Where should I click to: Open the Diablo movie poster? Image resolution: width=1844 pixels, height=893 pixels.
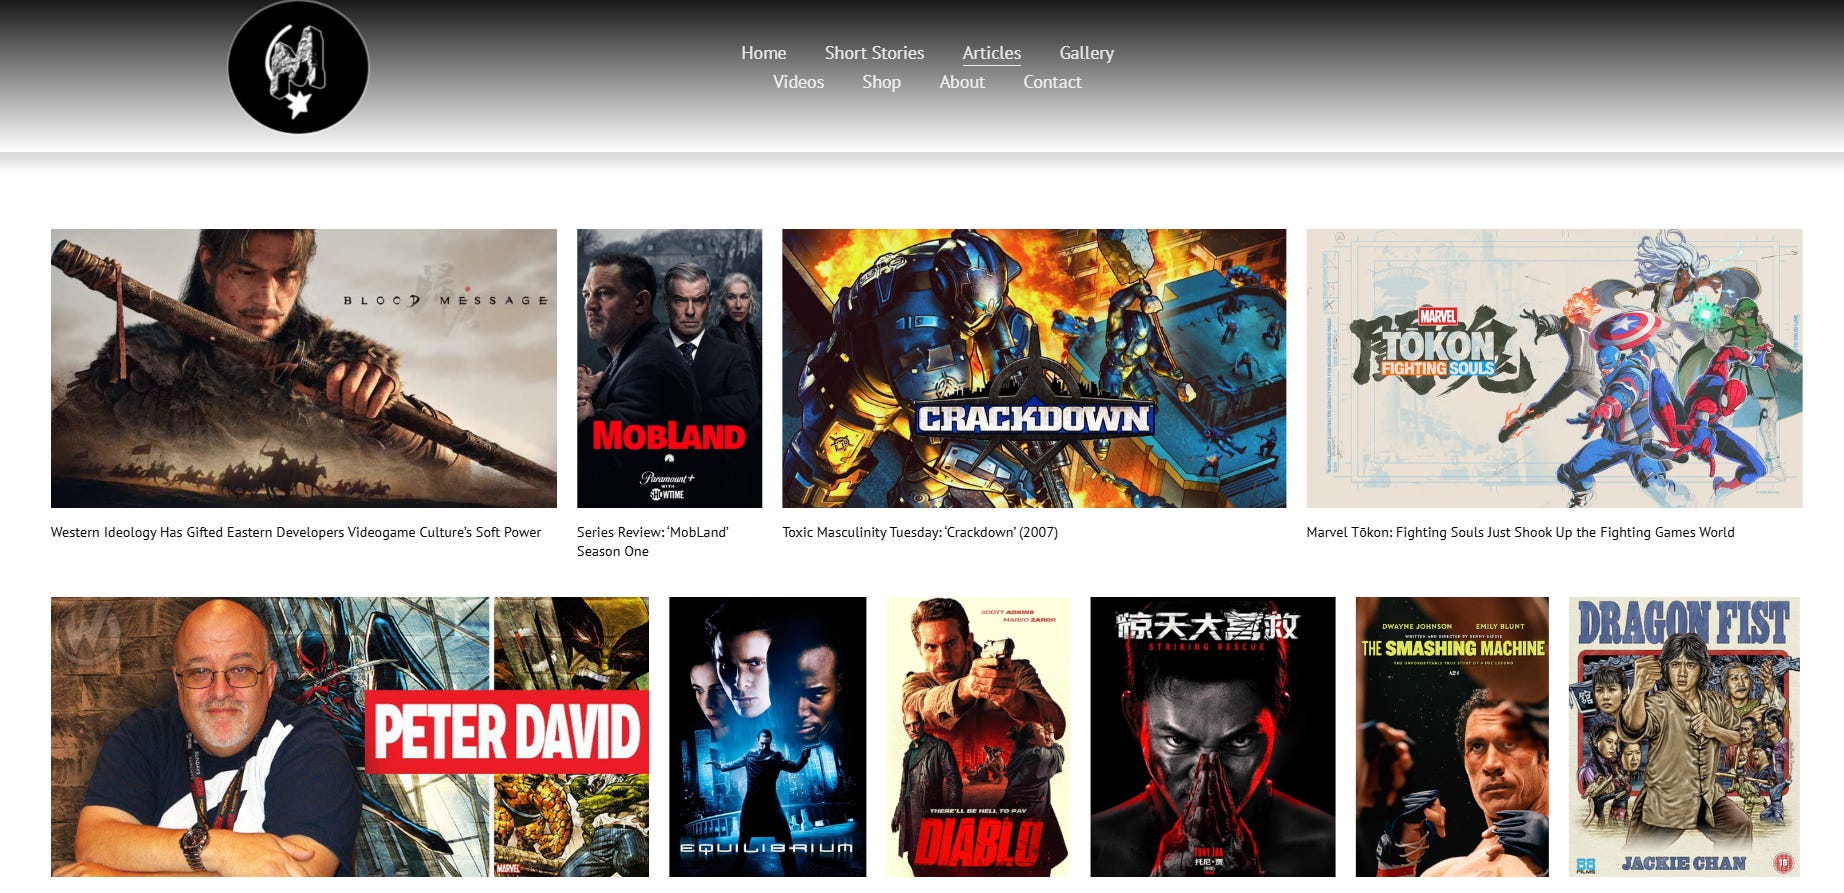coord(978,737)
